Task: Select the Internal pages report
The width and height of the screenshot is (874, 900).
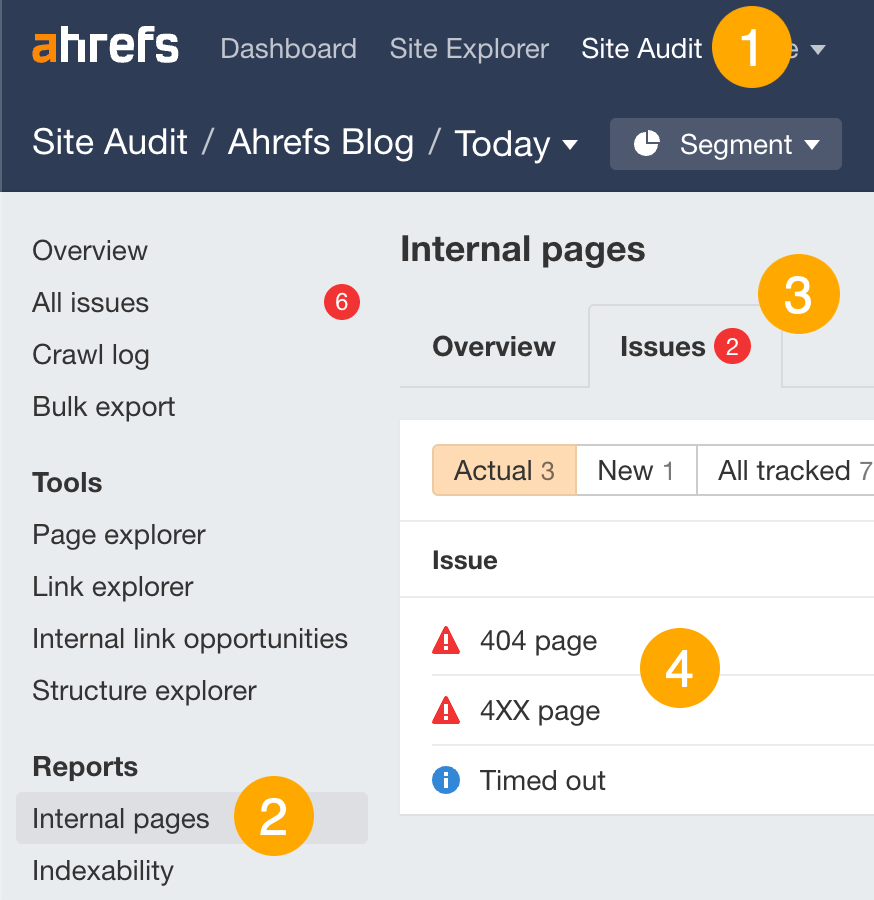Action: (x=120, y=818)
